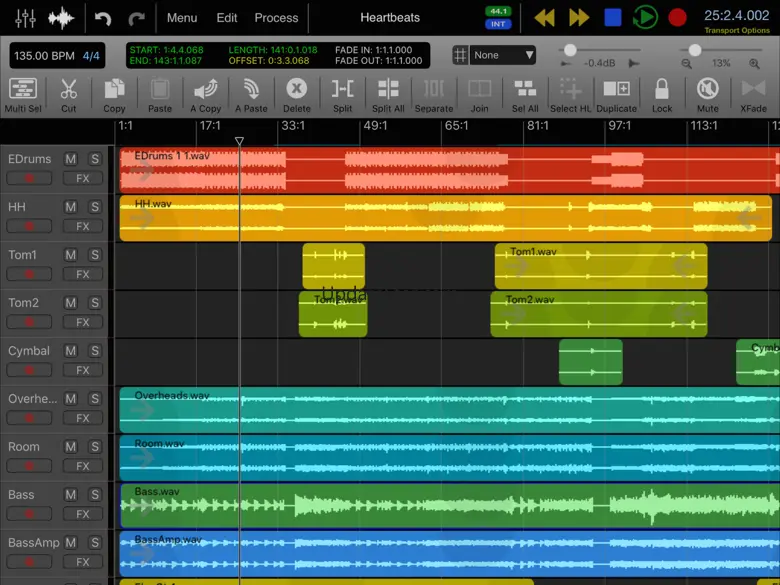This screenshot has width=780, height=585.
Task: Open the XFade crossfade tool
Action: point(753,94)
